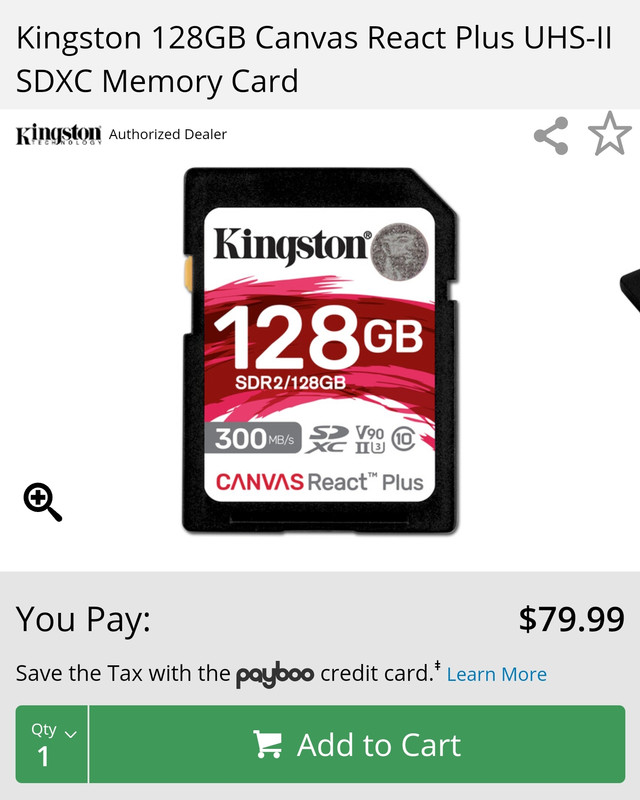The image size is (640, 800).
Task: Tap the footnote dagger after credit card
Action: pyautogui.click(x=437, y=665)
